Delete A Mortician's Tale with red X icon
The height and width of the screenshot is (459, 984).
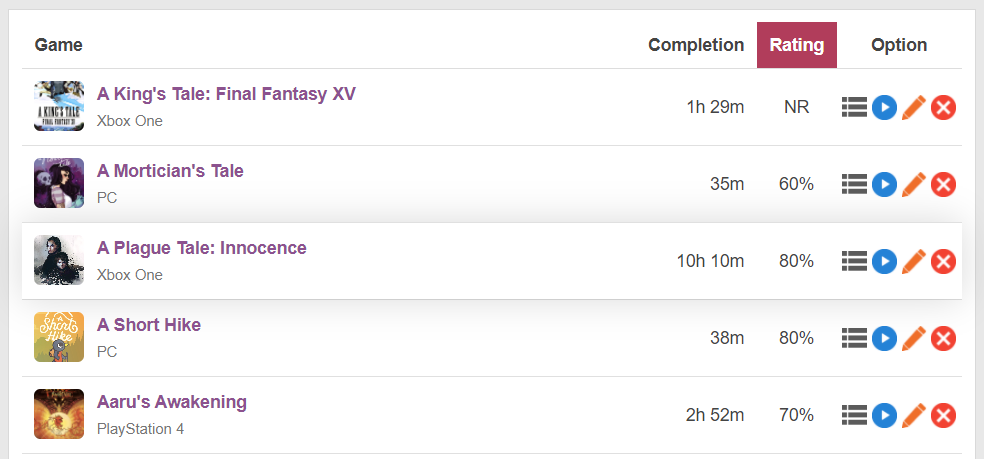click(x=943, y=184)
